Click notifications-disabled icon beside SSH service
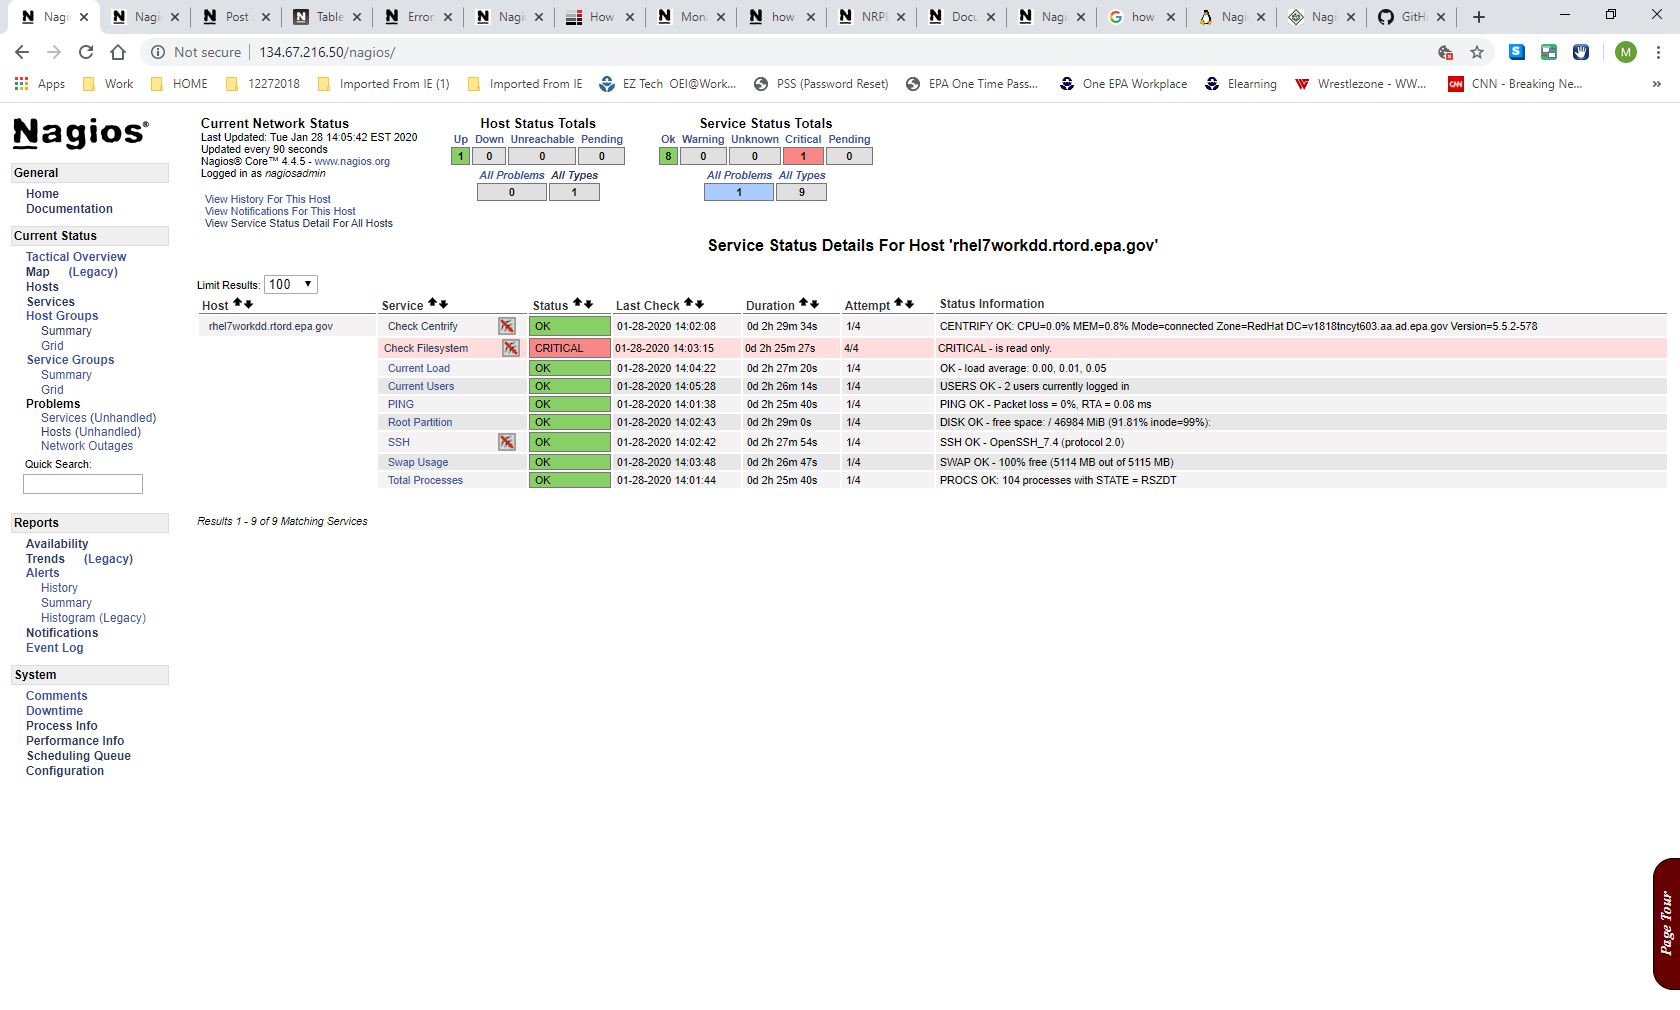 click(x=507, y=442)
